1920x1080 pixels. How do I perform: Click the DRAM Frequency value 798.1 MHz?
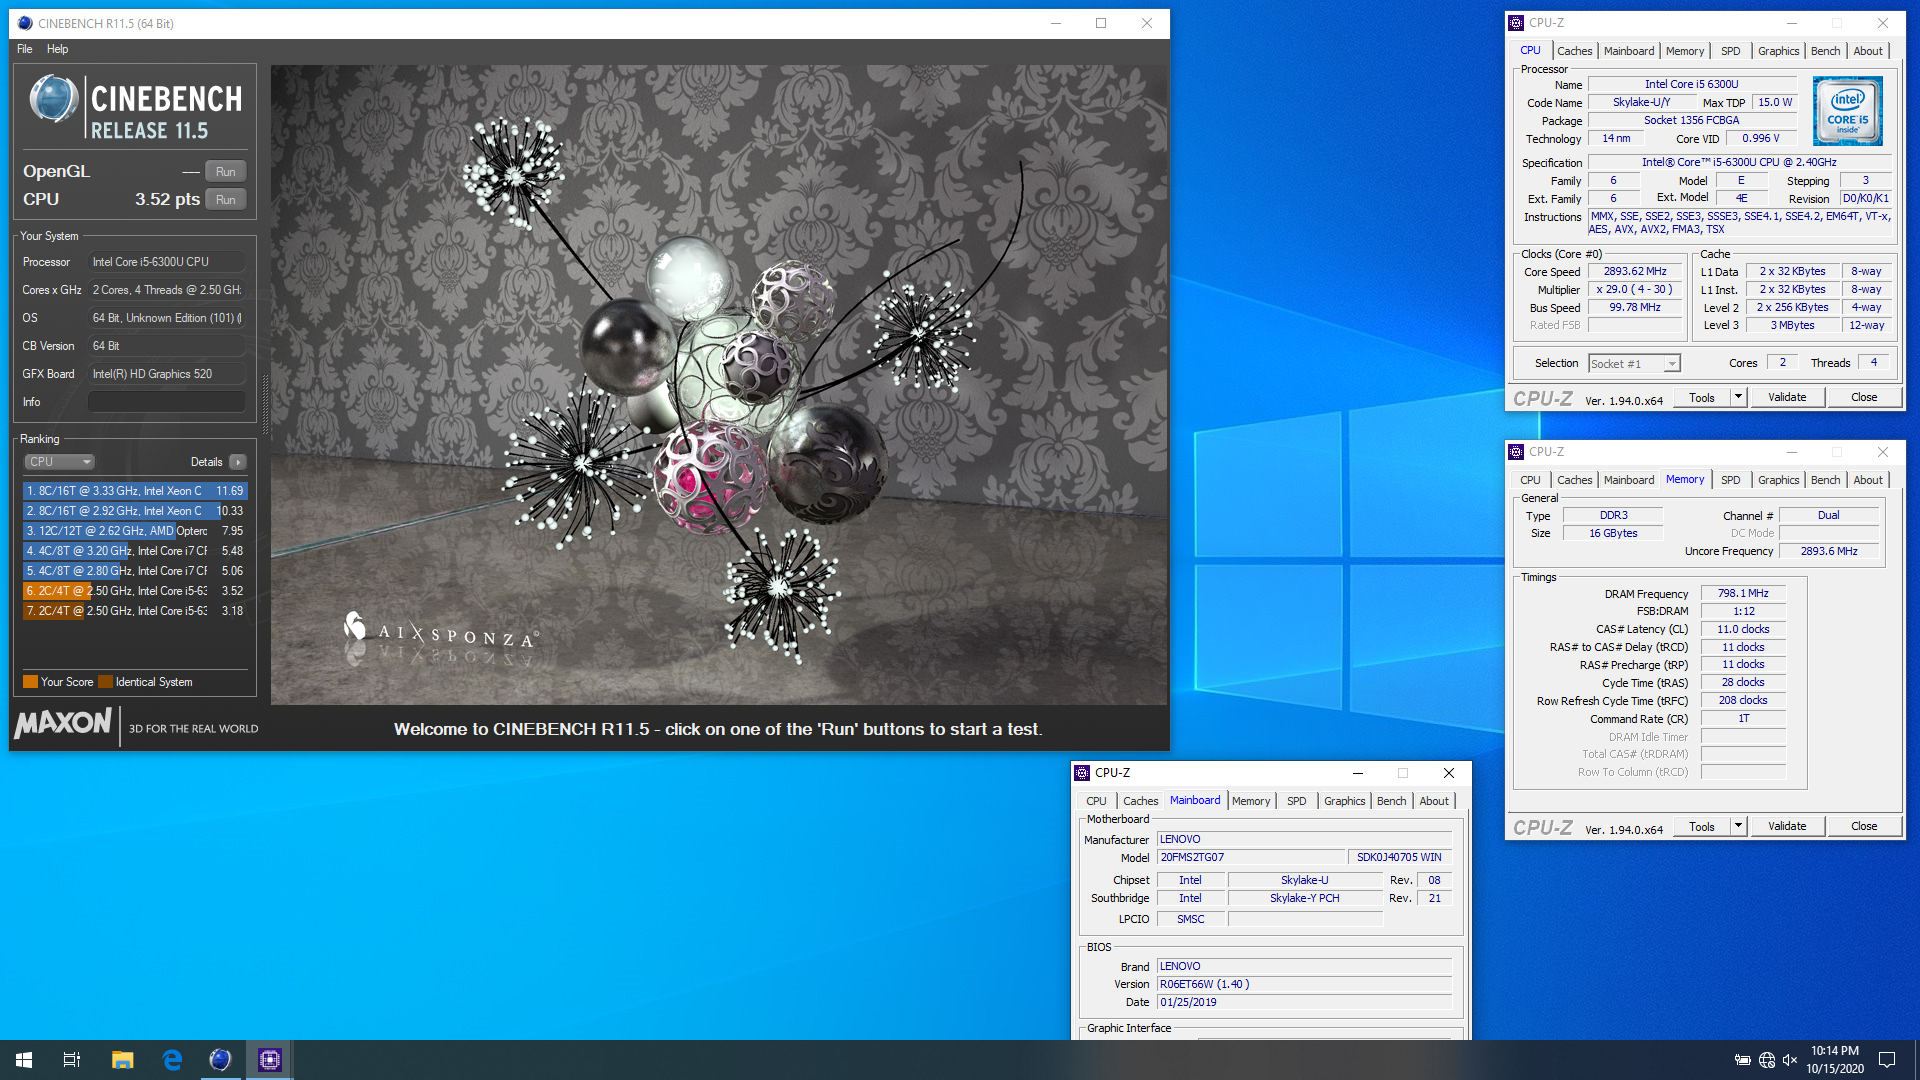[1743, 594]
